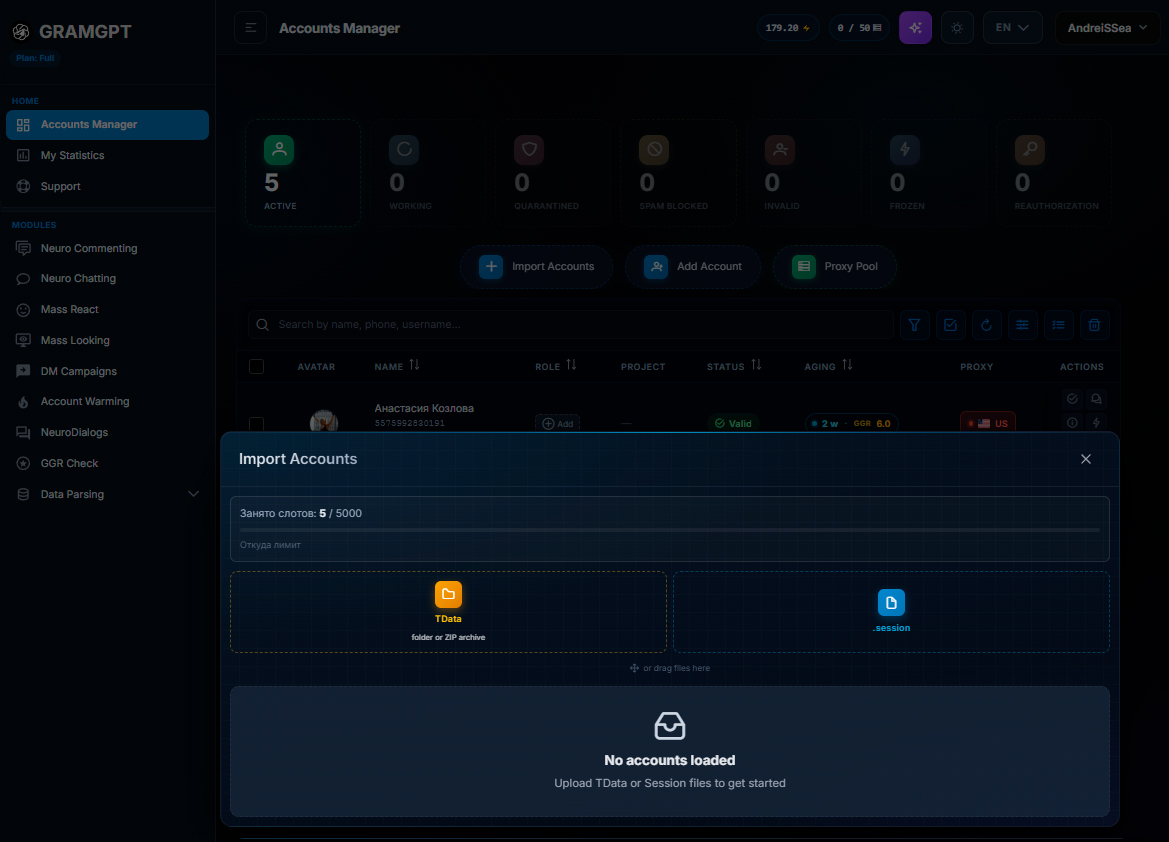Open the column settings sliders icon
1169x842 pixels.
tap(1022, 324)
